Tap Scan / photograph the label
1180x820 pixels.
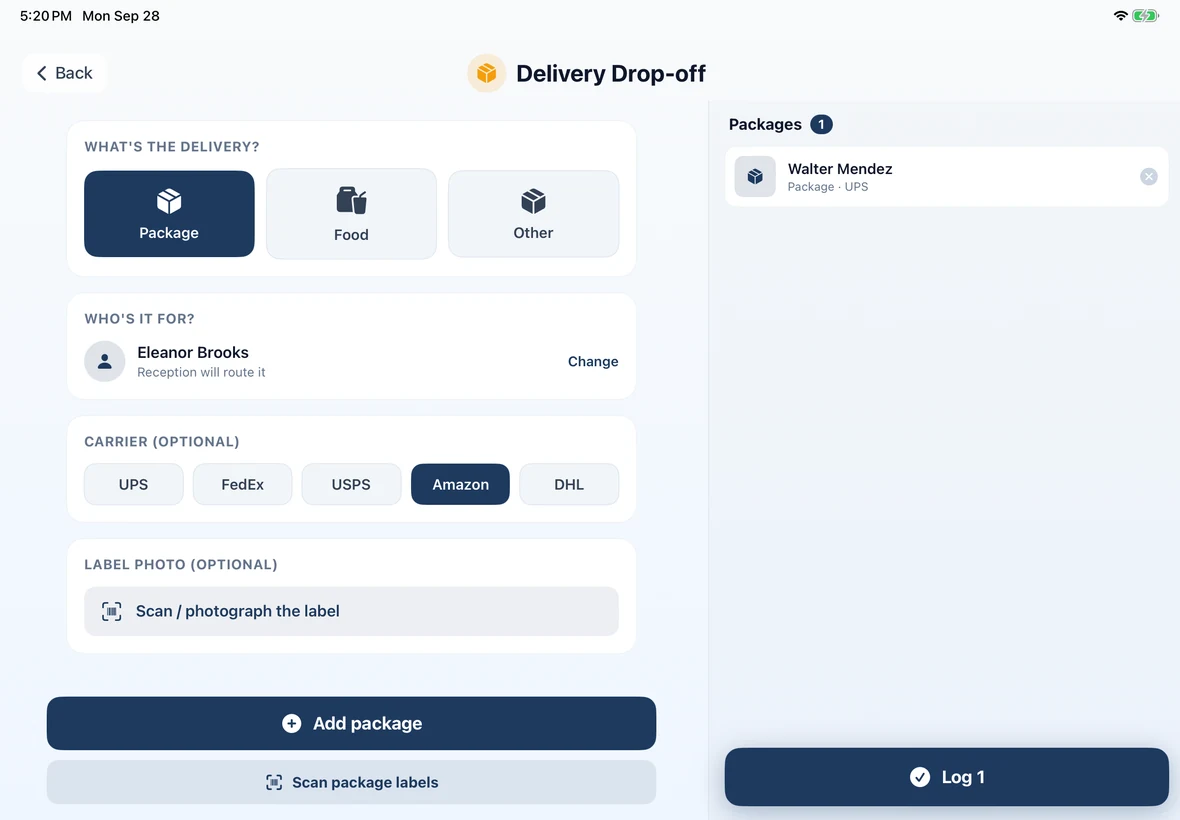pyautogui.click(x=351, y=611)
